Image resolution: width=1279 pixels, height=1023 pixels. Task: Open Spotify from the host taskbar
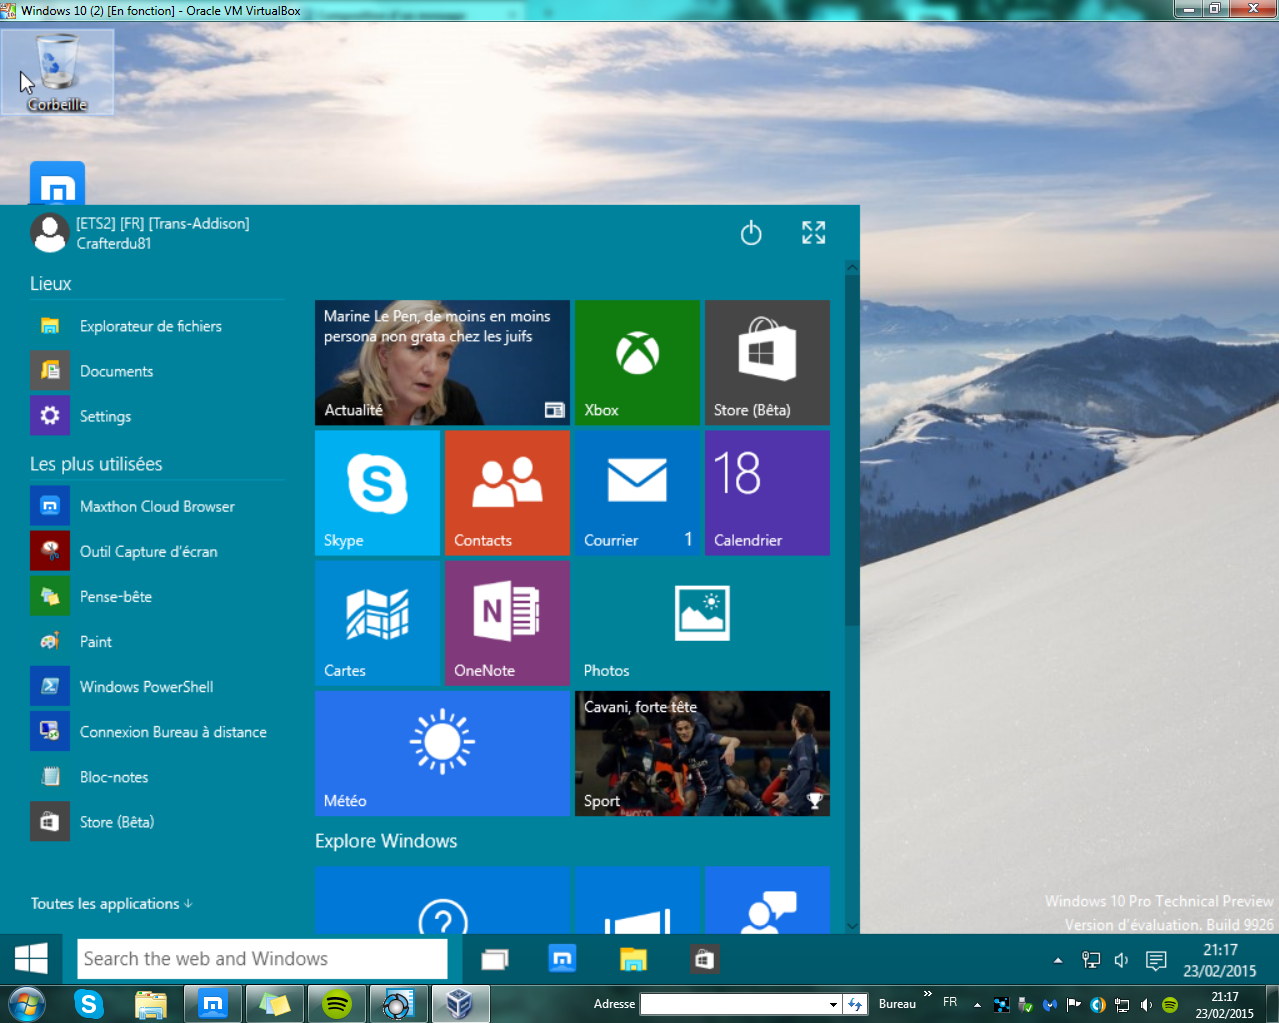pyautogui.click(x=337, y=1004)
